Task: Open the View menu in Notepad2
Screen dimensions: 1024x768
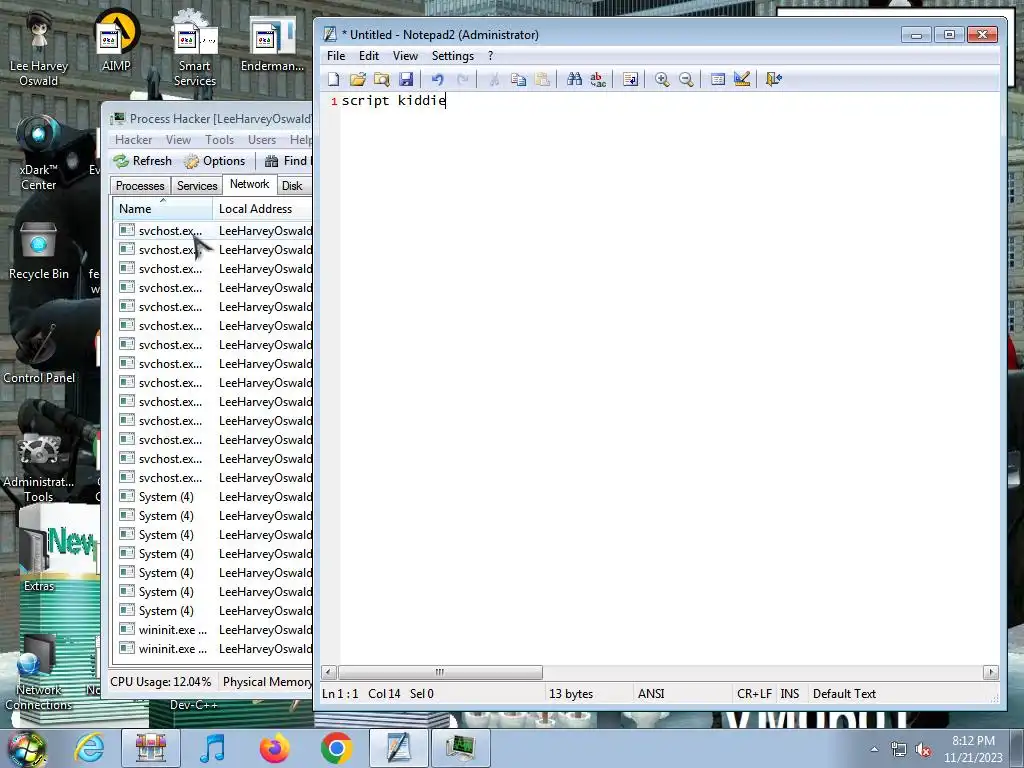Action: 405,56
